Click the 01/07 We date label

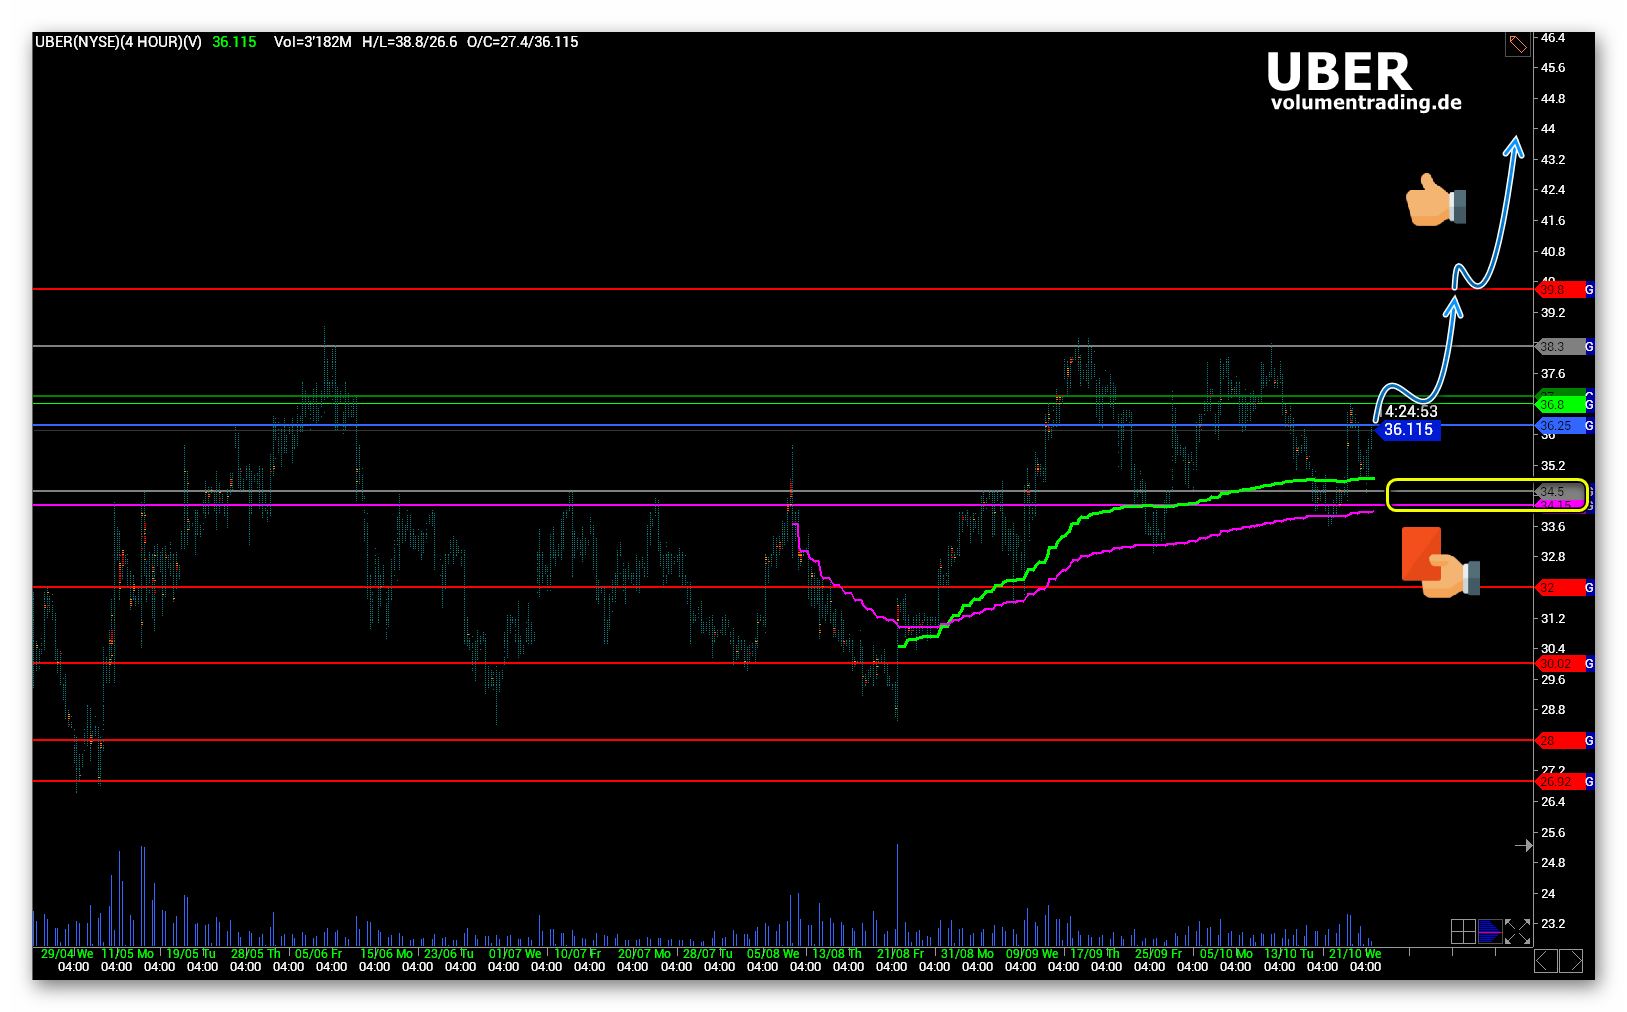click(515, 954)
